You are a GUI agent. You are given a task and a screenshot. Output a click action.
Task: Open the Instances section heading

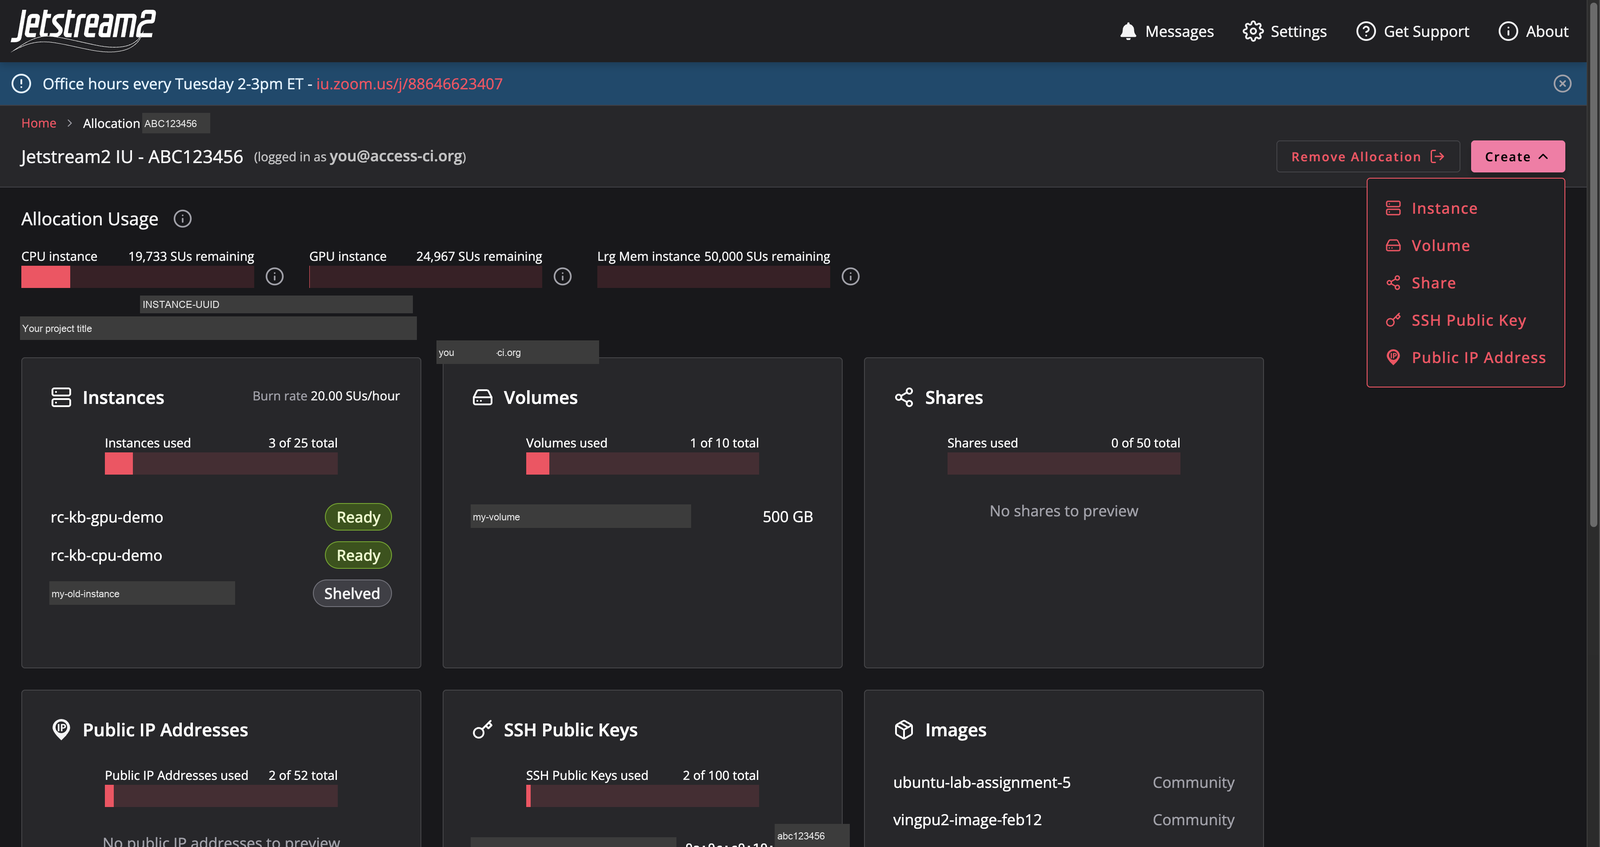[x=123, y=398]
